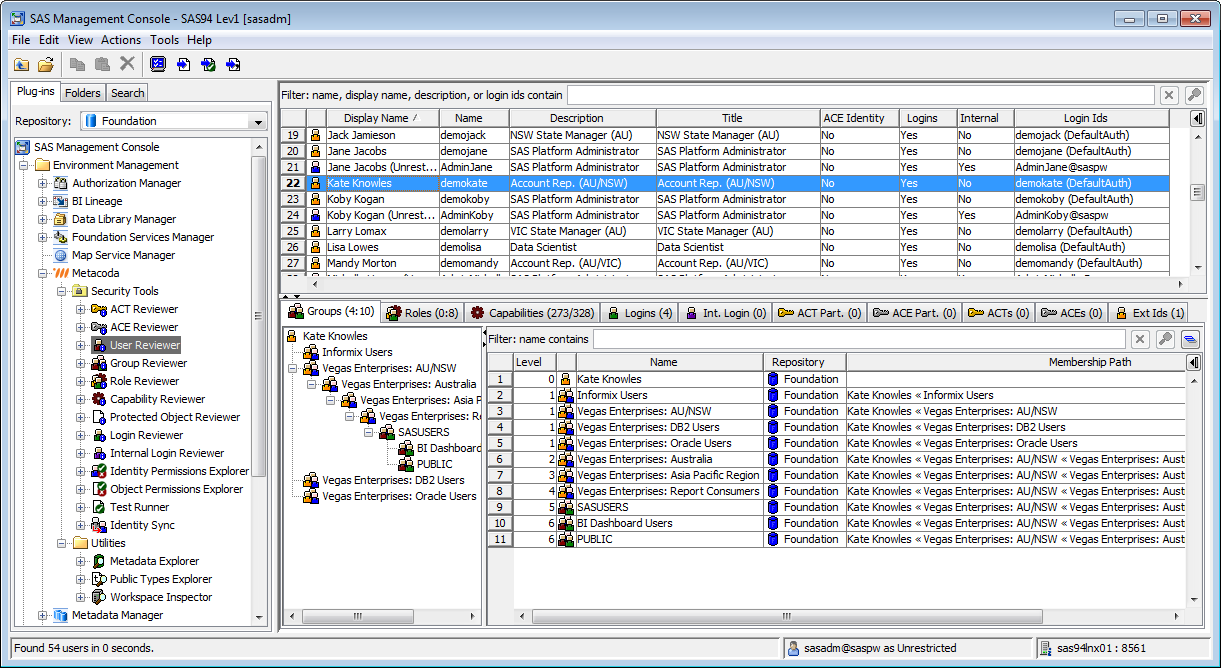Click the SASUSERS name in row 9
This screenshot has width=1221, height=668.
[603, 507]
